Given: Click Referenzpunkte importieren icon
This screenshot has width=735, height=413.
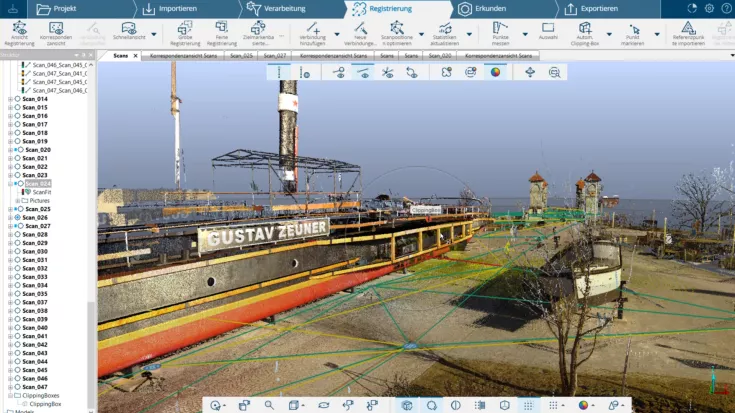Looking at the screenshot, I should (x=688, y=28).
